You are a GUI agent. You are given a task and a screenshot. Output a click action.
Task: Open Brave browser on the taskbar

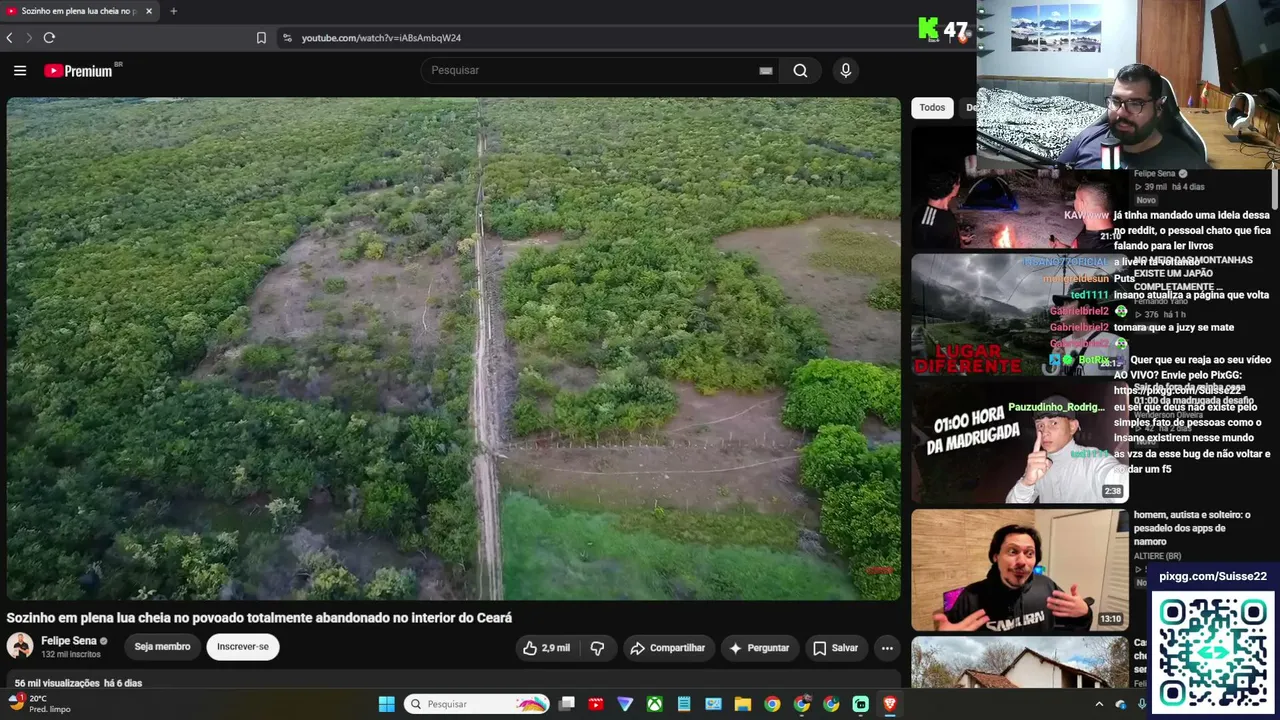click(889, 704)
